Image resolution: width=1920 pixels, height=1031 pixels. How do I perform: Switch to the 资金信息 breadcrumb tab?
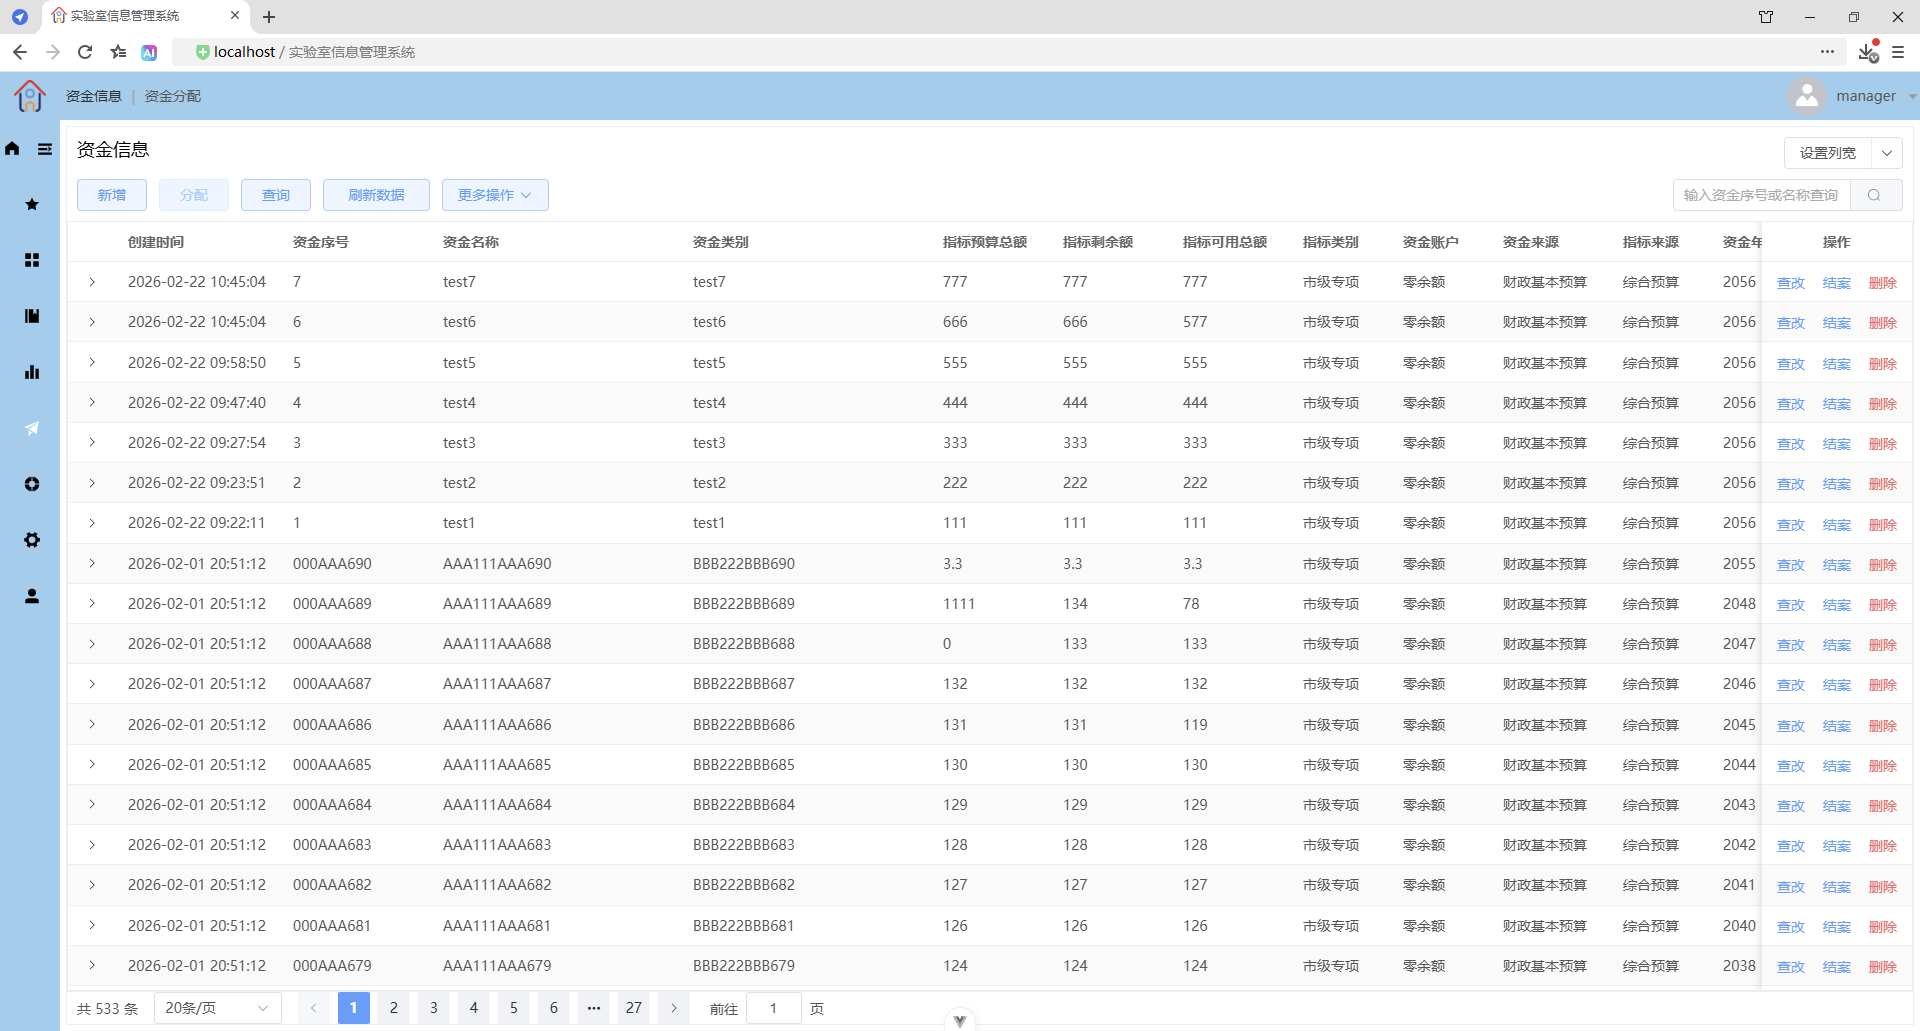(94, 96)
